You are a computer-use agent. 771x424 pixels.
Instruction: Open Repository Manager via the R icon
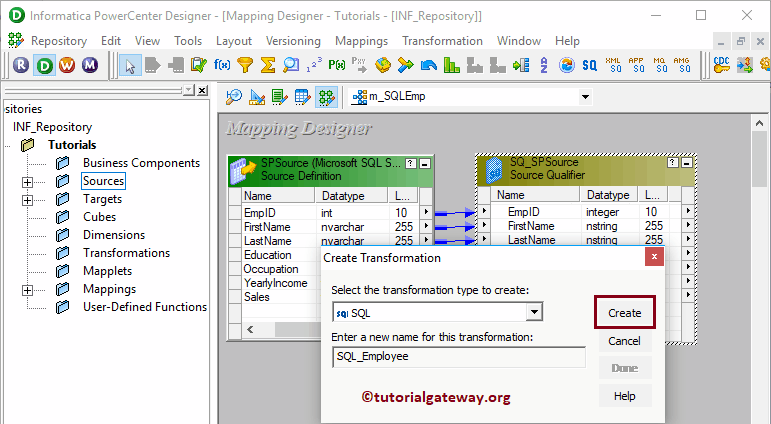click(21, 65)
